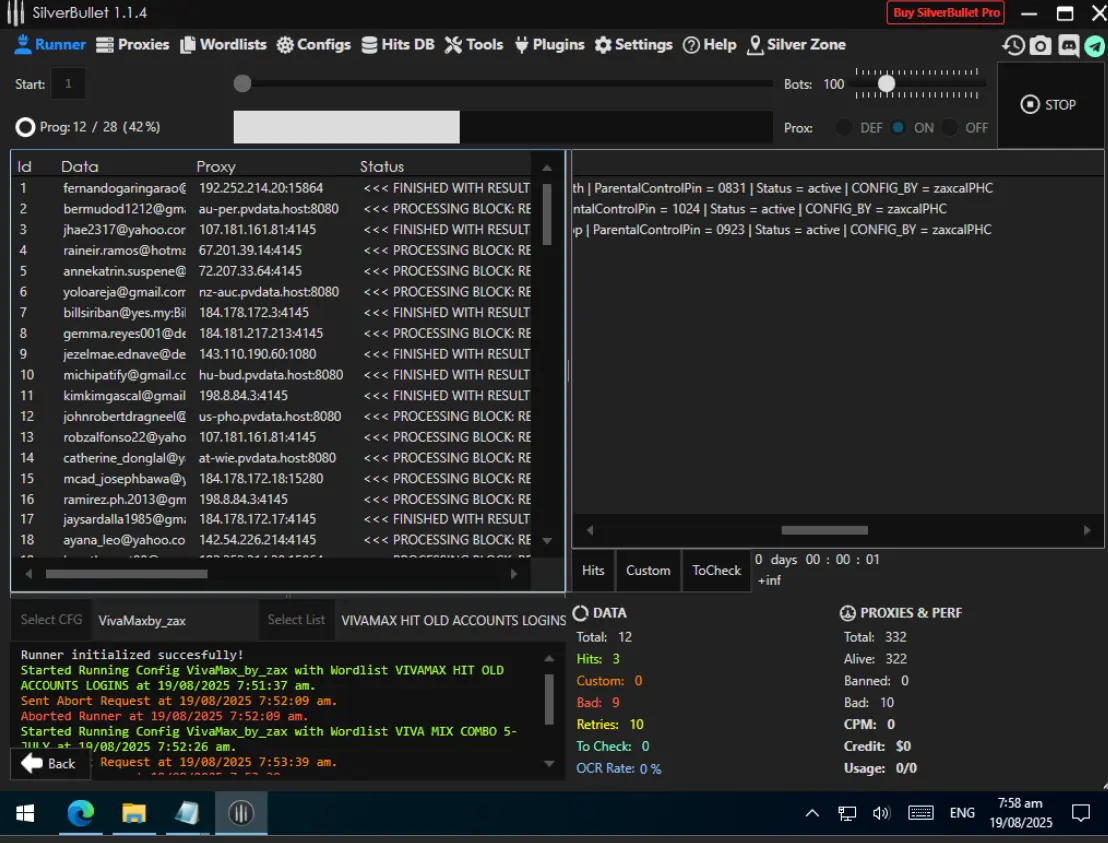Switch to the ToCheck tab
Viewport: 1108px width, 843px height.
(x=717, y=570)
